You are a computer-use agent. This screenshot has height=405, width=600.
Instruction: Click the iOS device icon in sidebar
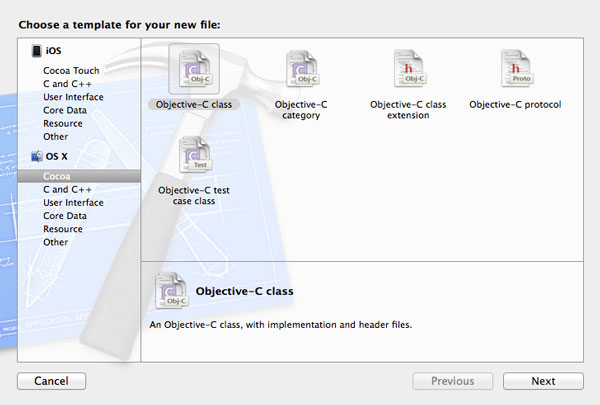[37, 51]
